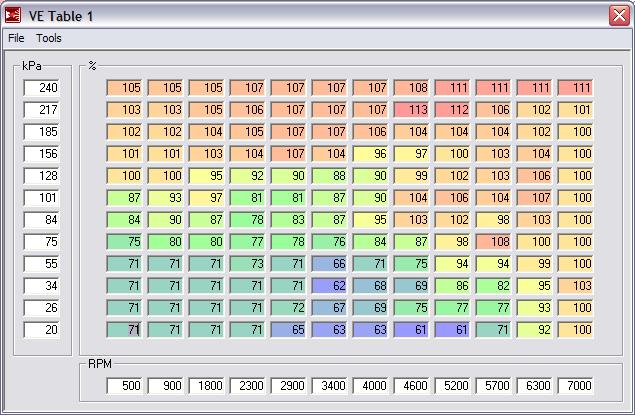Click the 4600 RPM axis field
Image resolution: width=635 pixels, height=416 pixels.
pyautogui.click(x=411, y=386)
